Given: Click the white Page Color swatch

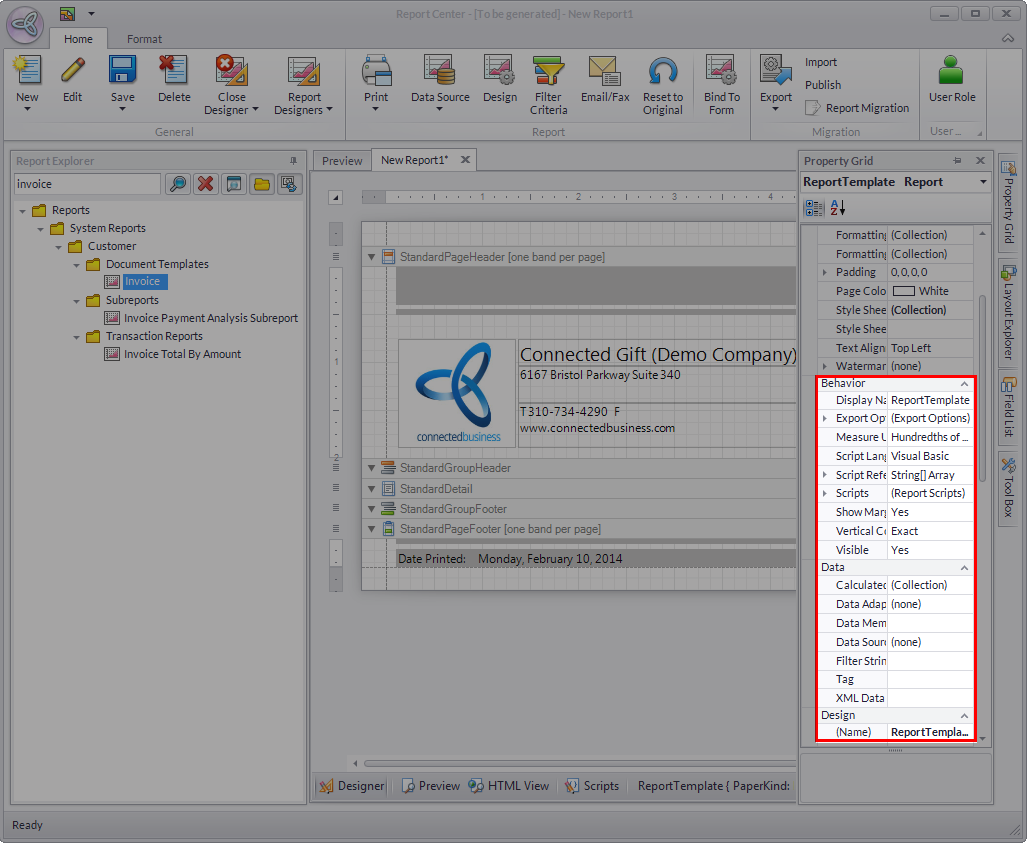Looking at the screenshot, I should 903,291.
